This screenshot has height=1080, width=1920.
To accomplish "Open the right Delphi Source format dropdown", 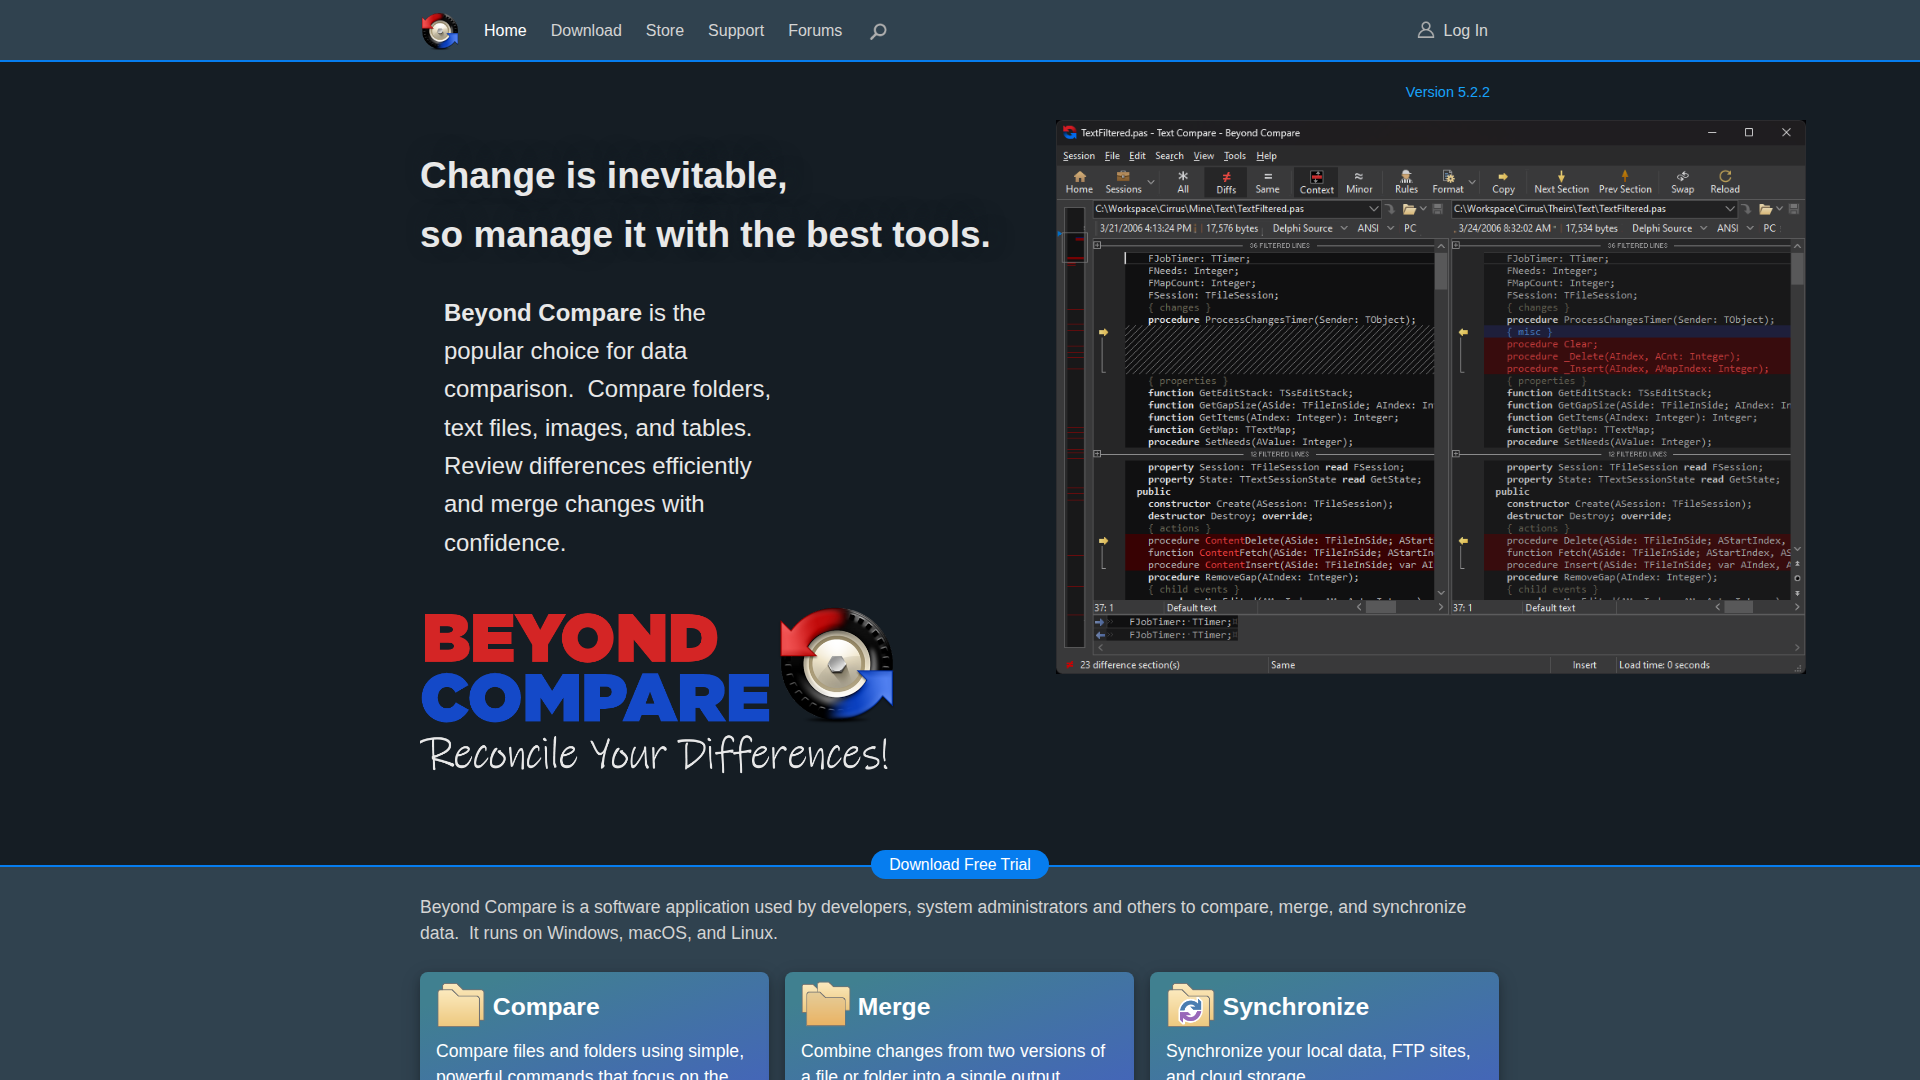I will click(x=1703, y=228).
